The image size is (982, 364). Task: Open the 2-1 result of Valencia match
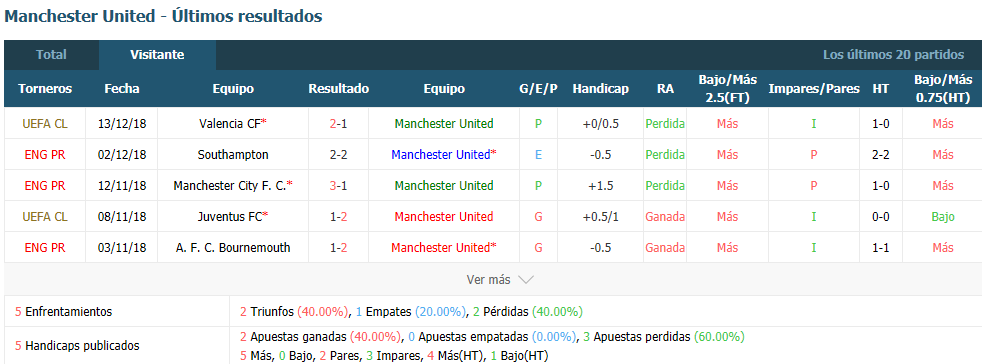[338, 123]
